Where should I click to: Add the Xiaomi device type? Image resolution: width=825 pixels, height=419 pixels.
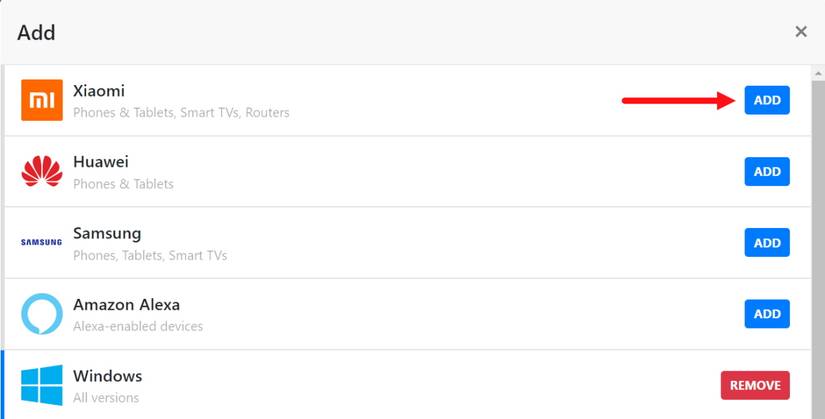767,100
